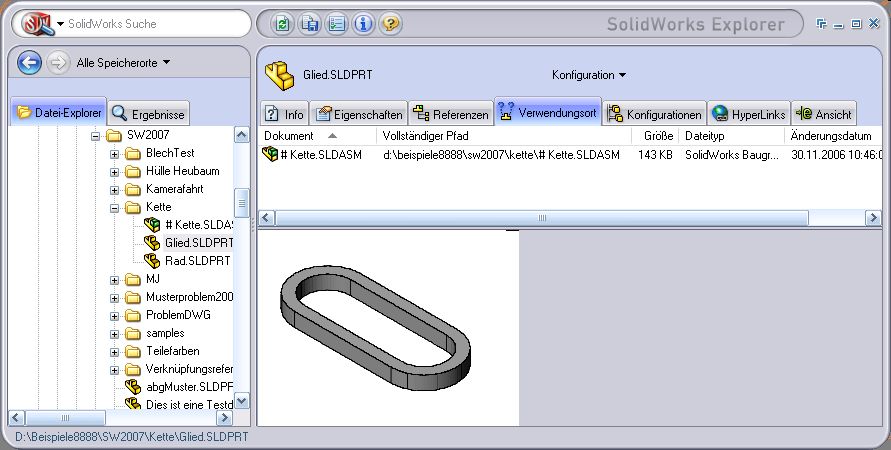Open the Konfigurationen tab

655,114
